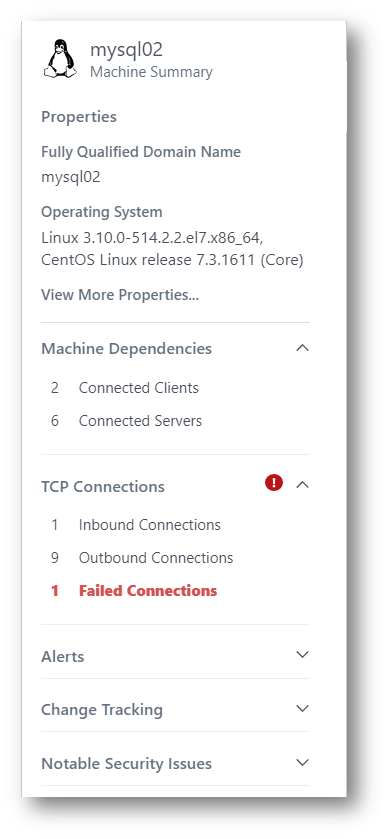Collapse the Machine Dependencies chevron
This screenshot has height=839, width=389.
(302, 348)
